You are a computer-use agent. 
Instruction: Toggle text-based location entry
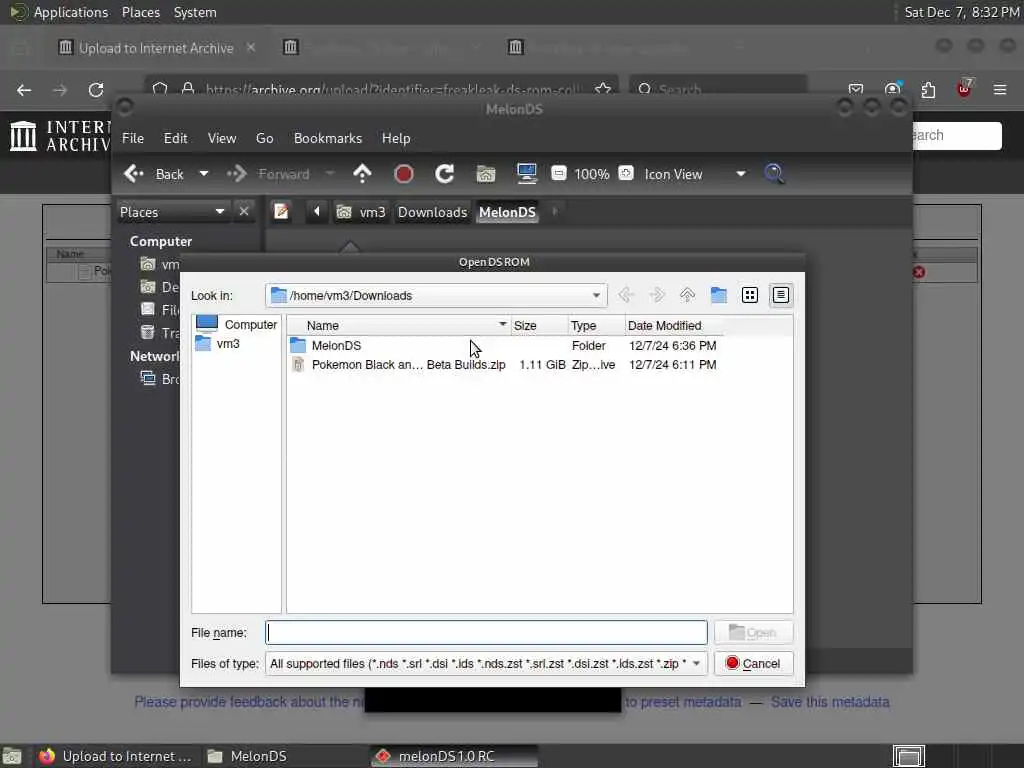281,212
